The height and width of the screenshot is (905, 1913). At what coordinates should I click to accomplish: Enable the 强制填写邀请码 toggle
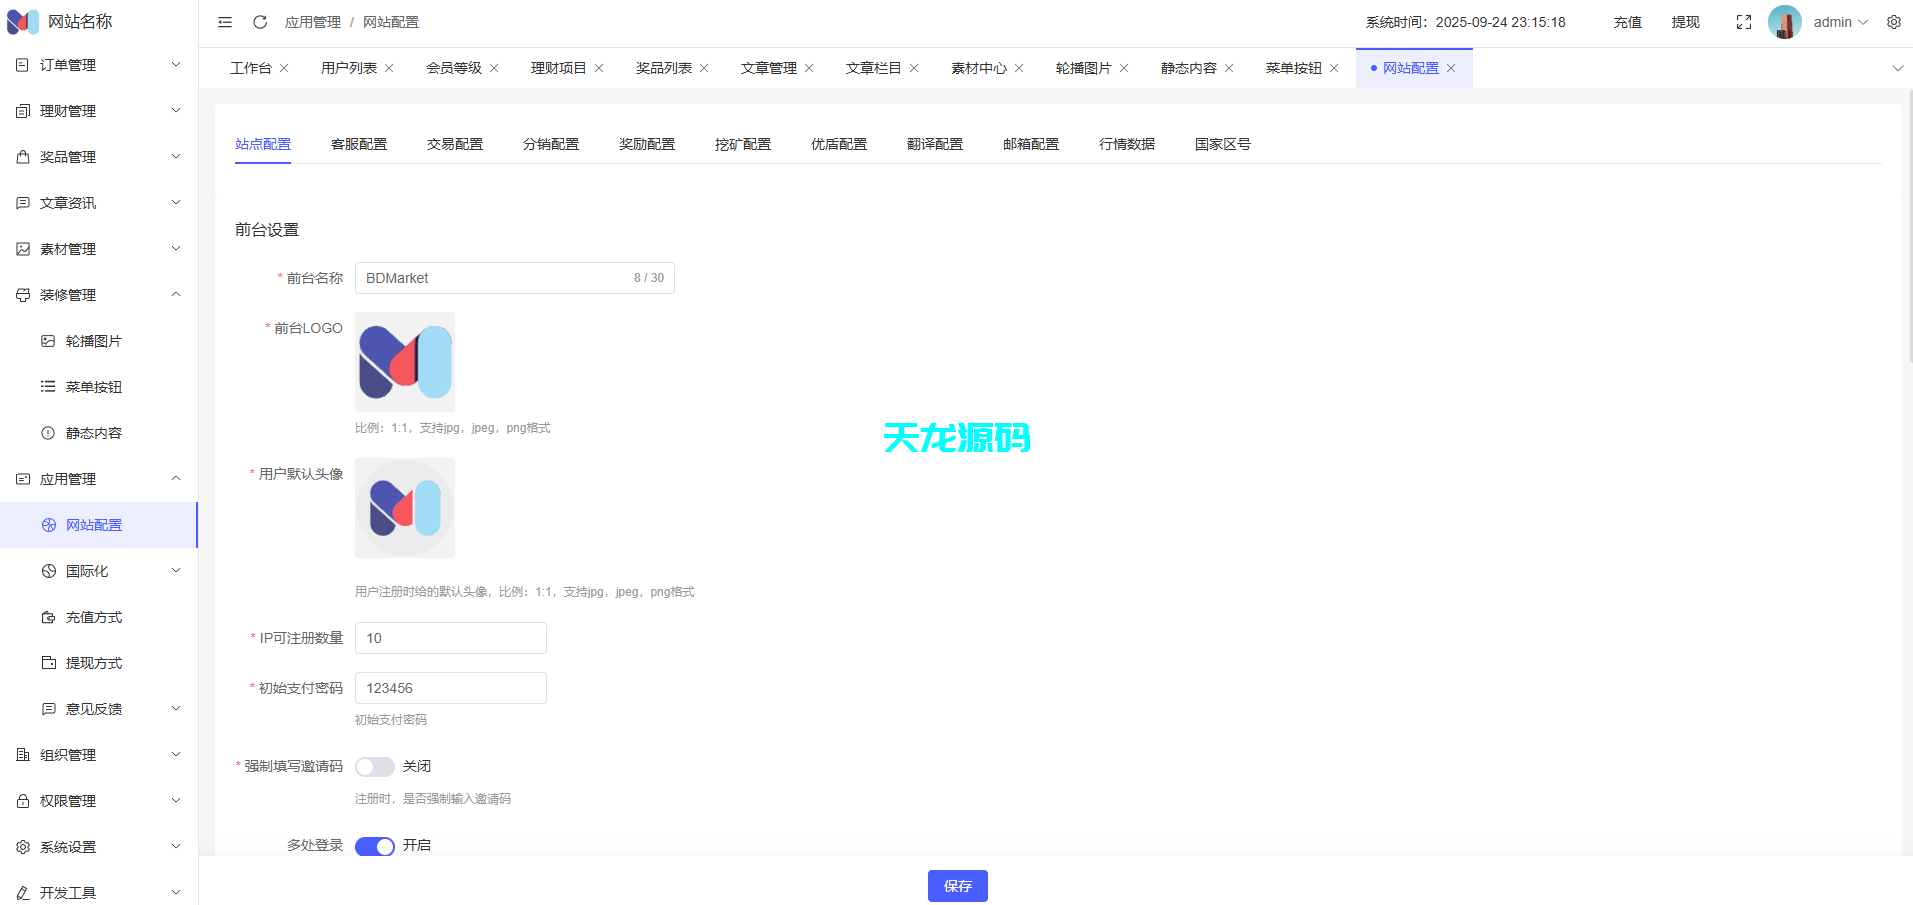(x=374, y=766)
